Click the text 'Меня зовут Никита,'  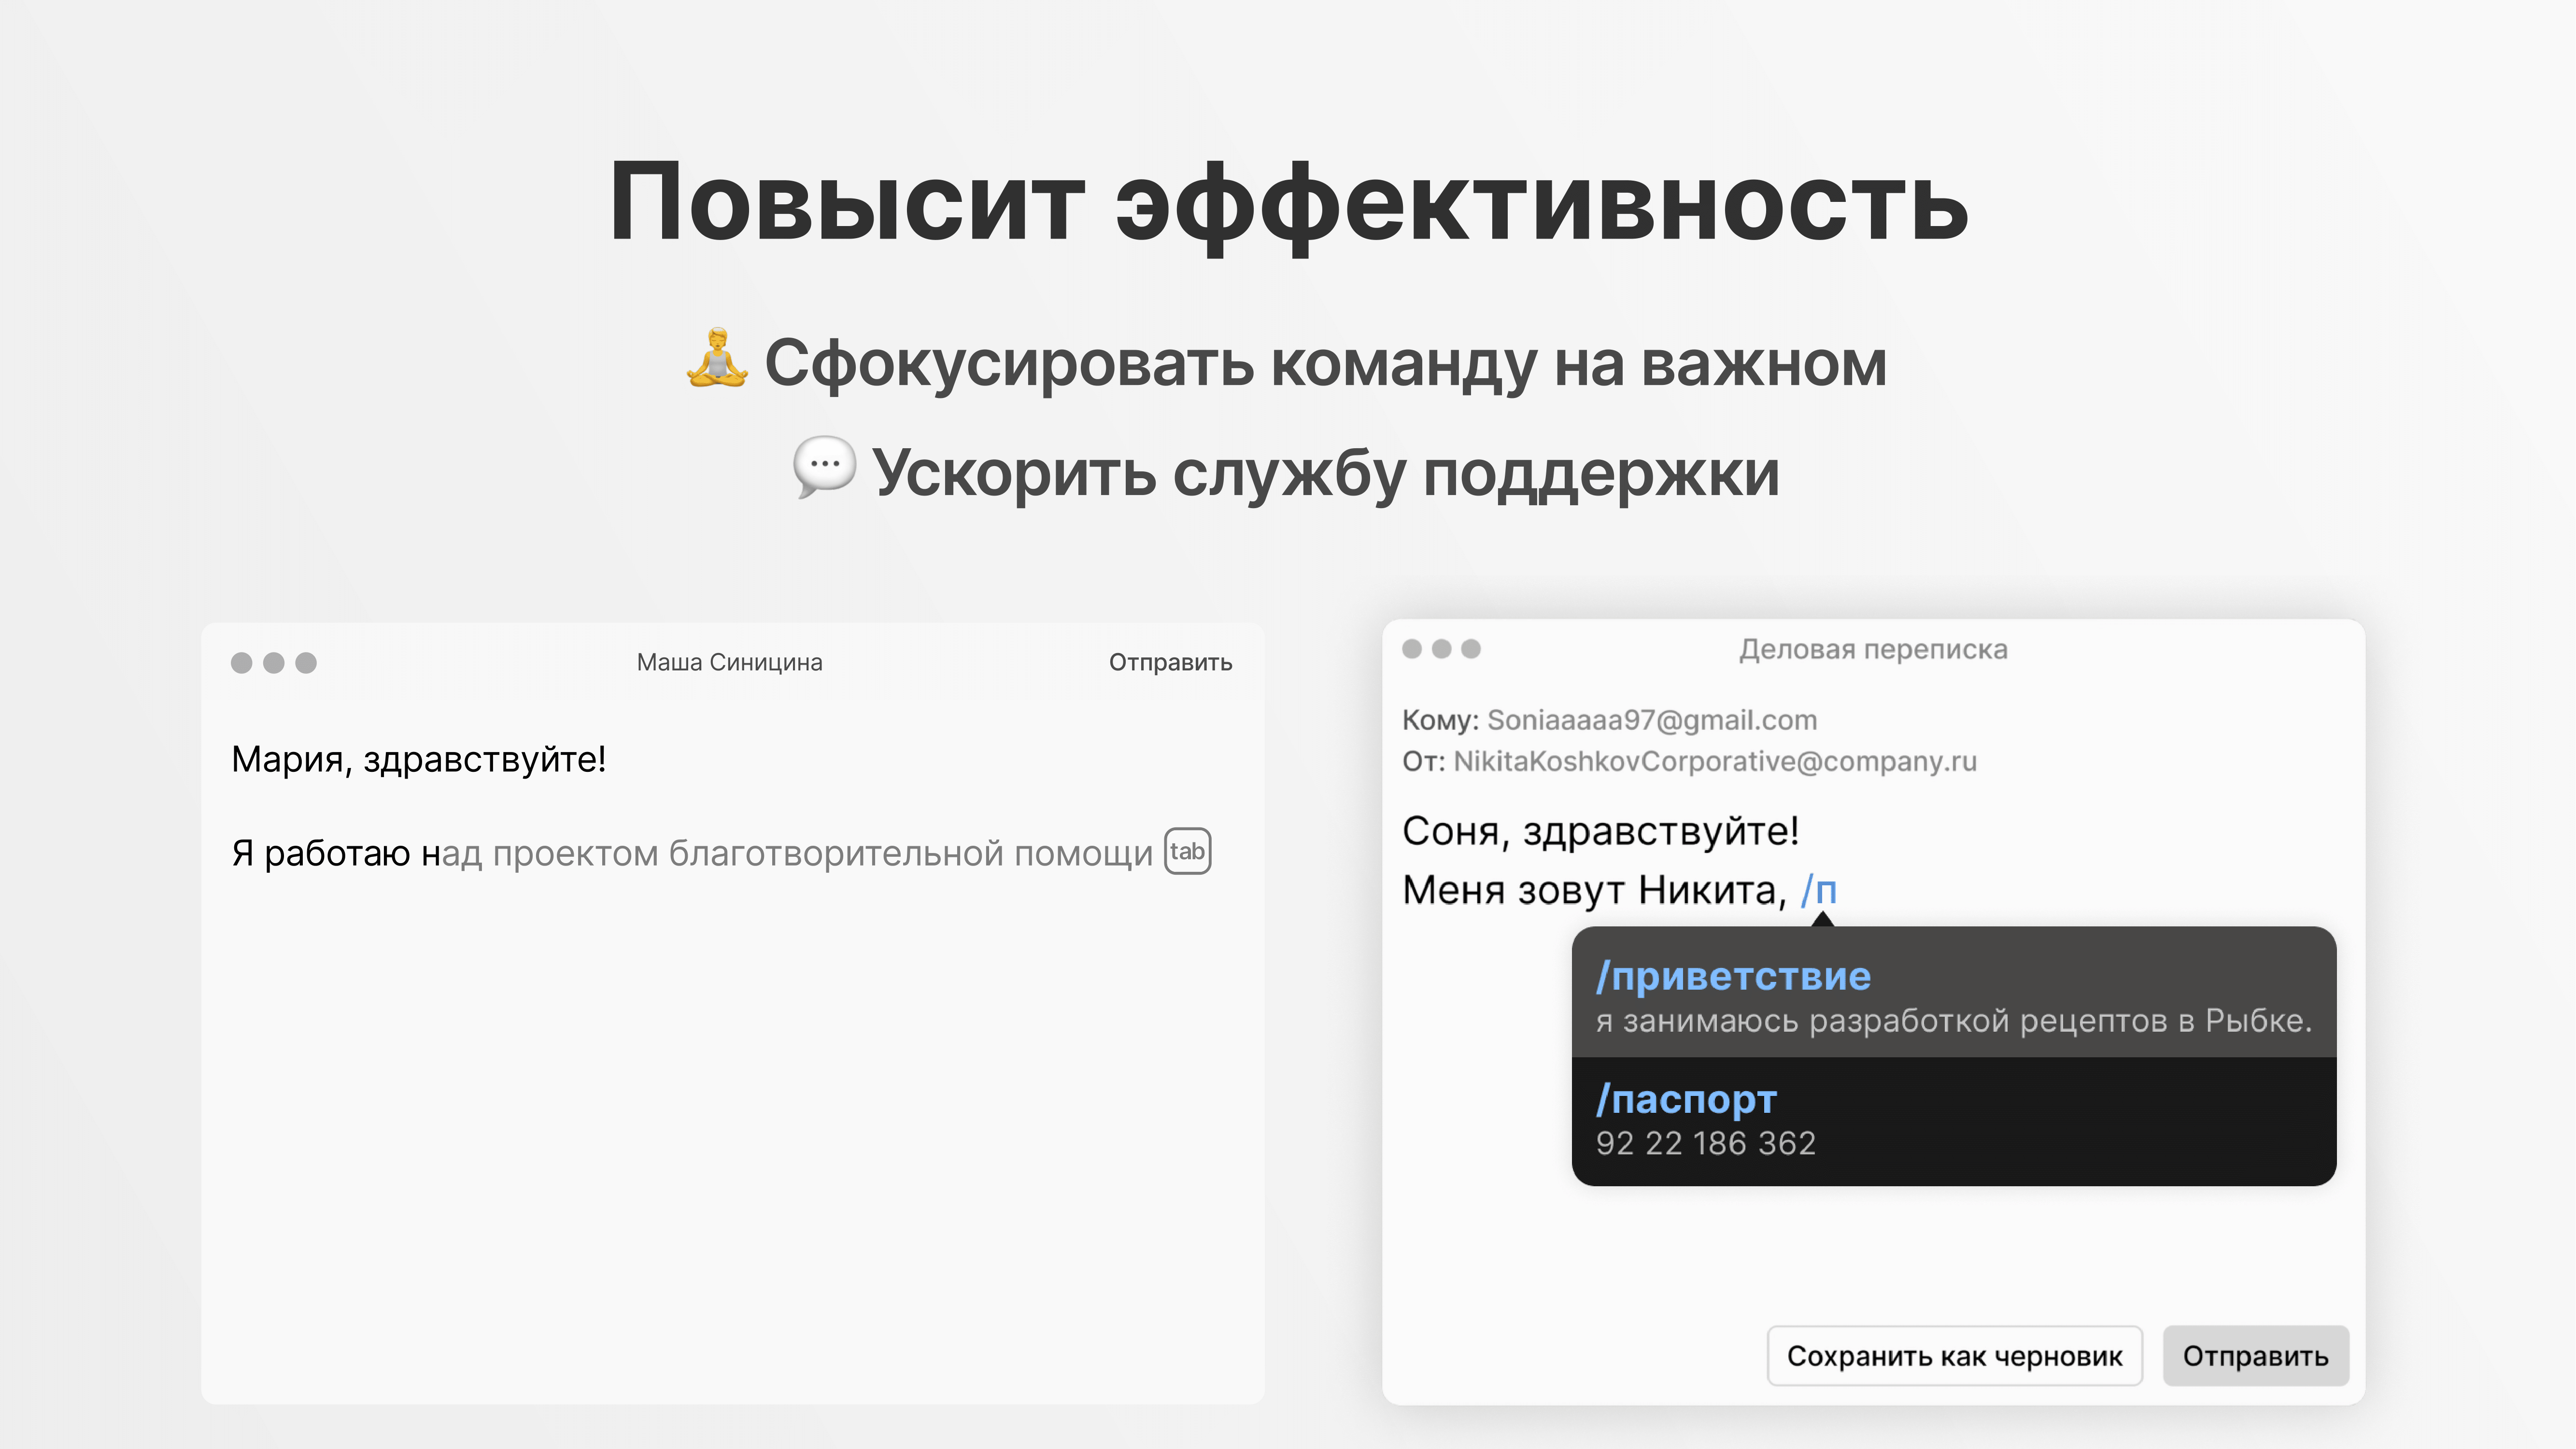[x=1594, y=890]
